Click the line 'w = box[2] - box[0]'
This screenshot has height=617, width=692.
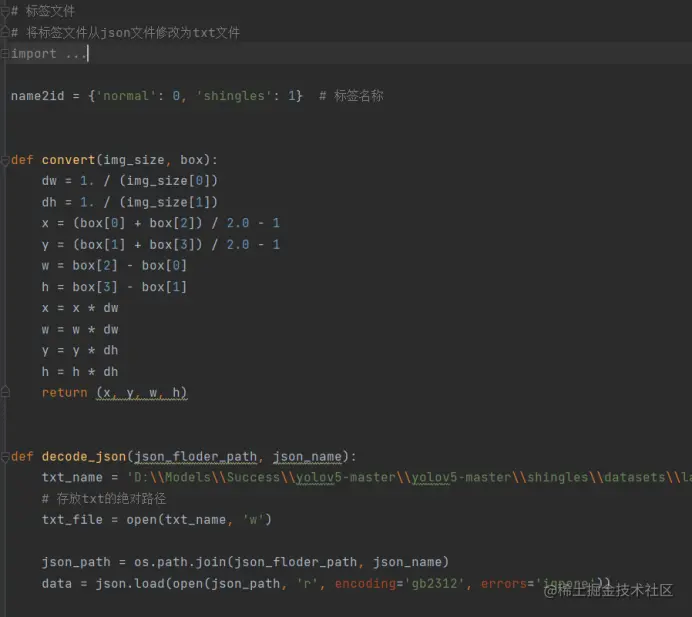point(114,265)
